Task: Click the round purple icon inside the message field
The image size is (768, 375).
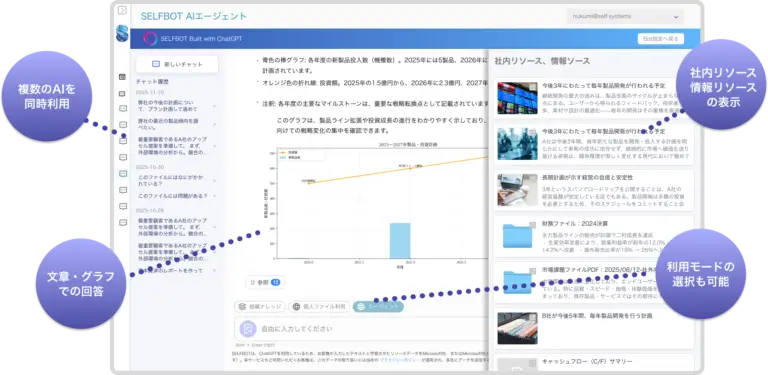Action: pyautogui.click(x=248, y=328)
